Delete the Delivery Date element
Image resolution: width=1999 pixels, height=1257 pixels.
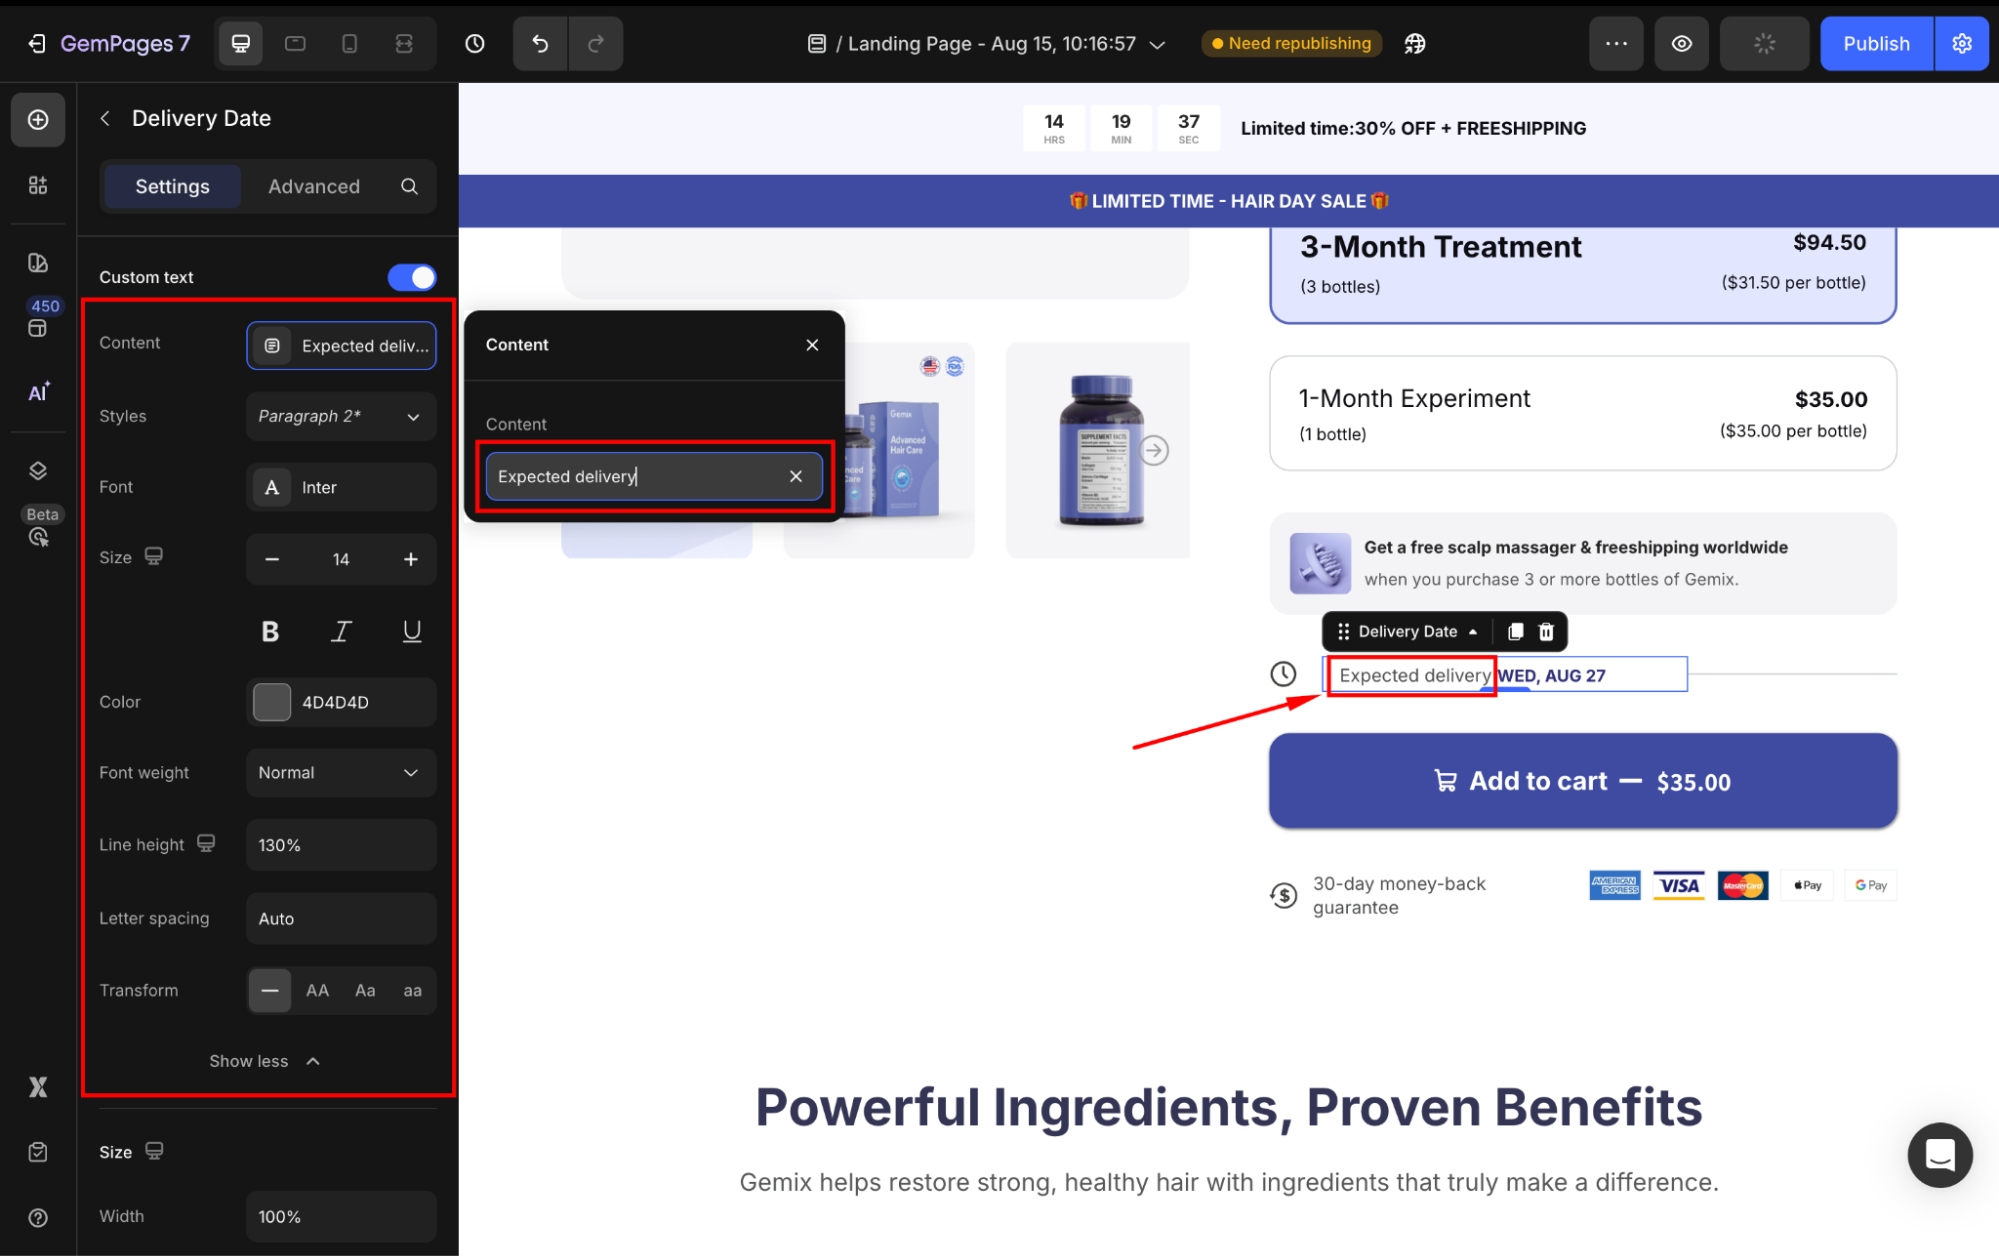(x=1546, y=632)
